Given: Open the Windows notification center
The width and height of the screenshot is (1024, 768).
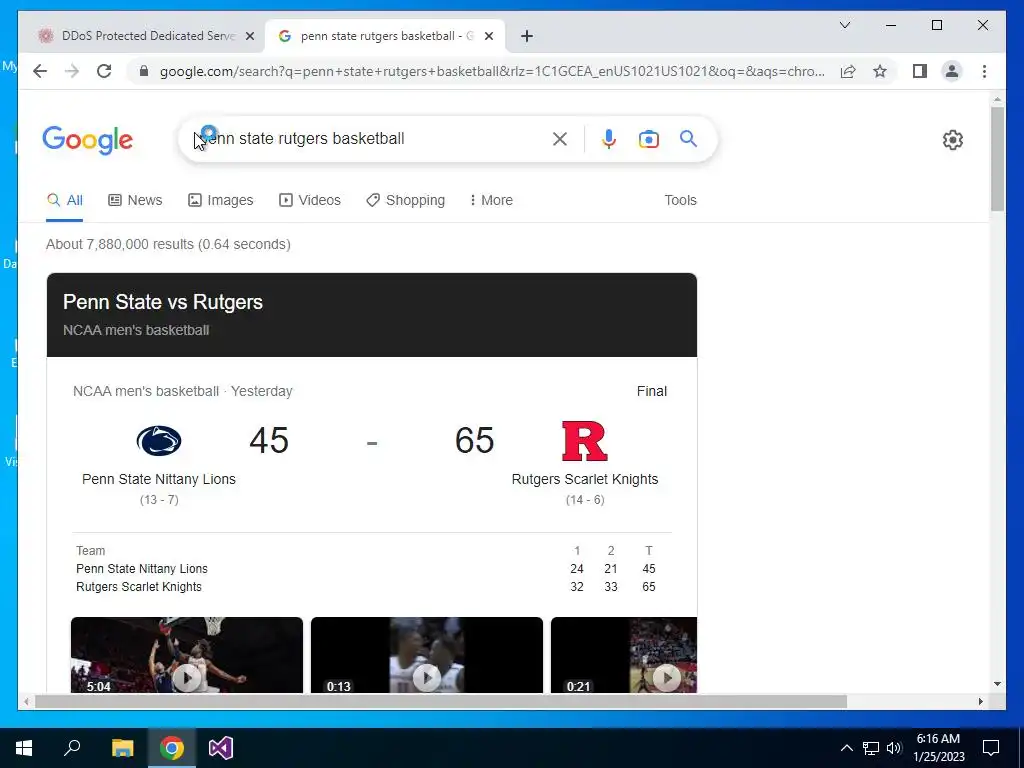Looking at the screenshot, I should pos(991,748).
